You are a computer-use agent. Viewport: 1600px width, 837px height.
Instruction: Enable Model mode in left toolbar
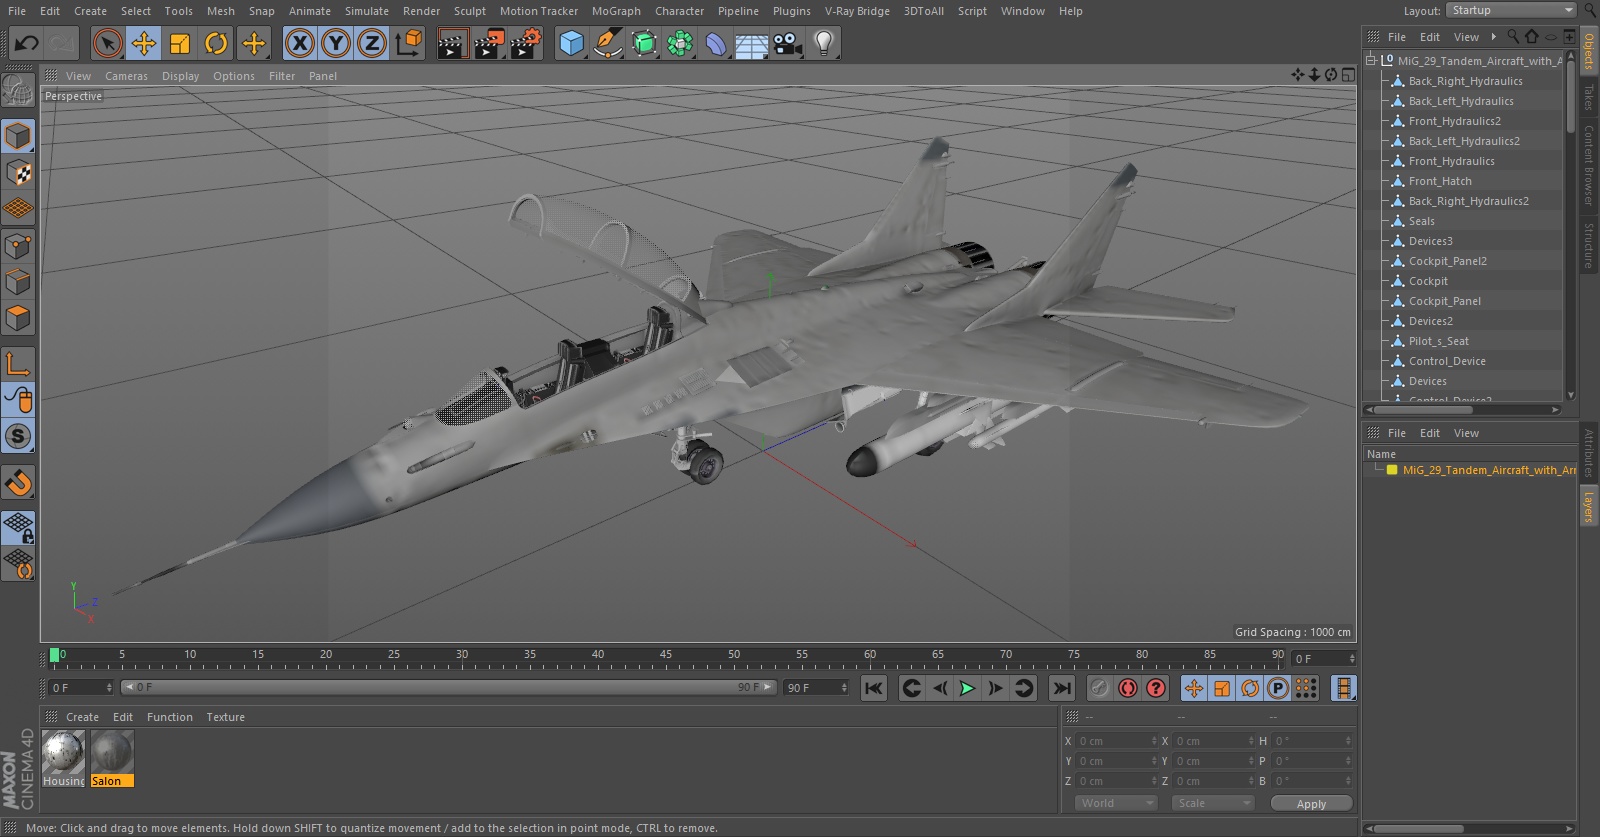[18, 136]
